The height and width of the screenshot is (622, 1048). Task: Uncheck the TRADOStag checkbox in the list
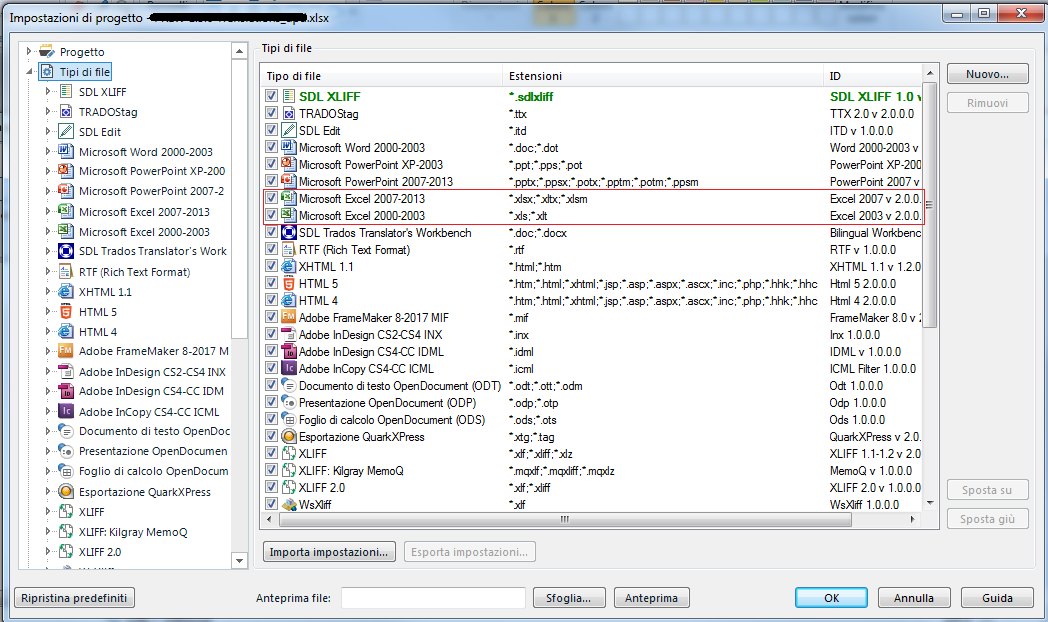tap(271, 114)
